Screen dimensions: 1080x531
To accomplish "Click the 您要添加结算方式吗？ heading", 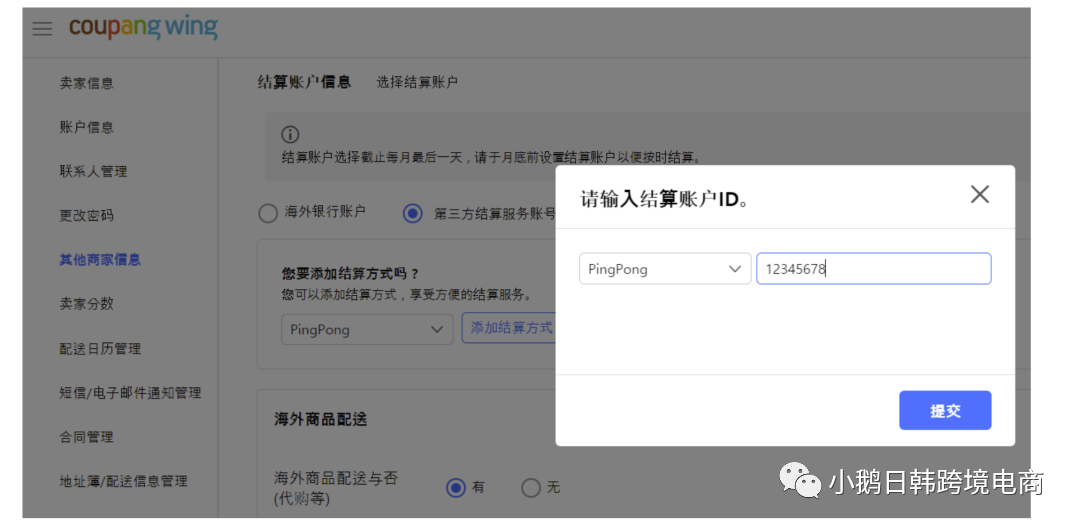I will coord(351,273).
